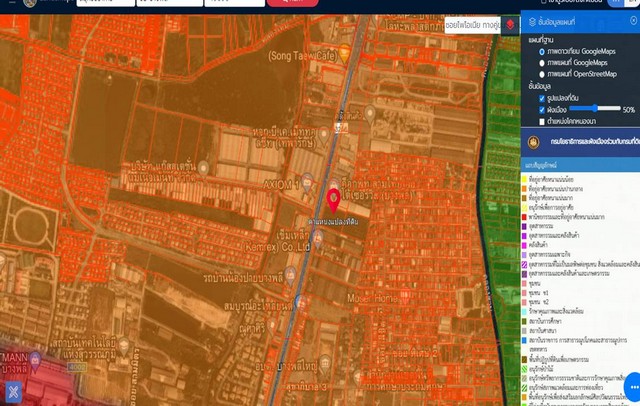Select ภาพแผนที่ GoogleMaps base map
The image size is (640, 406).
click(x=542, y=63)
